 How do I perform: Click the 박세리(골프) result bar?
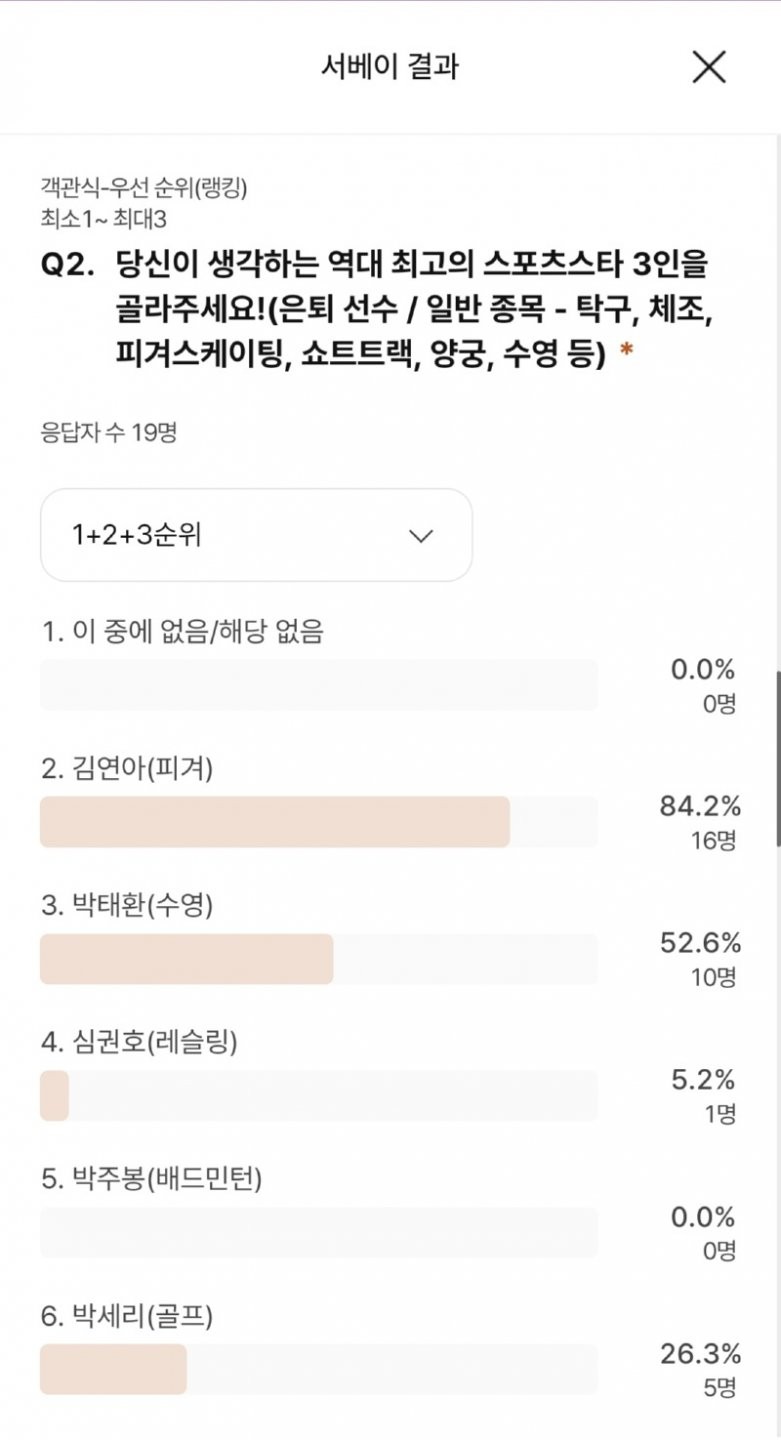coord(318,1369)
